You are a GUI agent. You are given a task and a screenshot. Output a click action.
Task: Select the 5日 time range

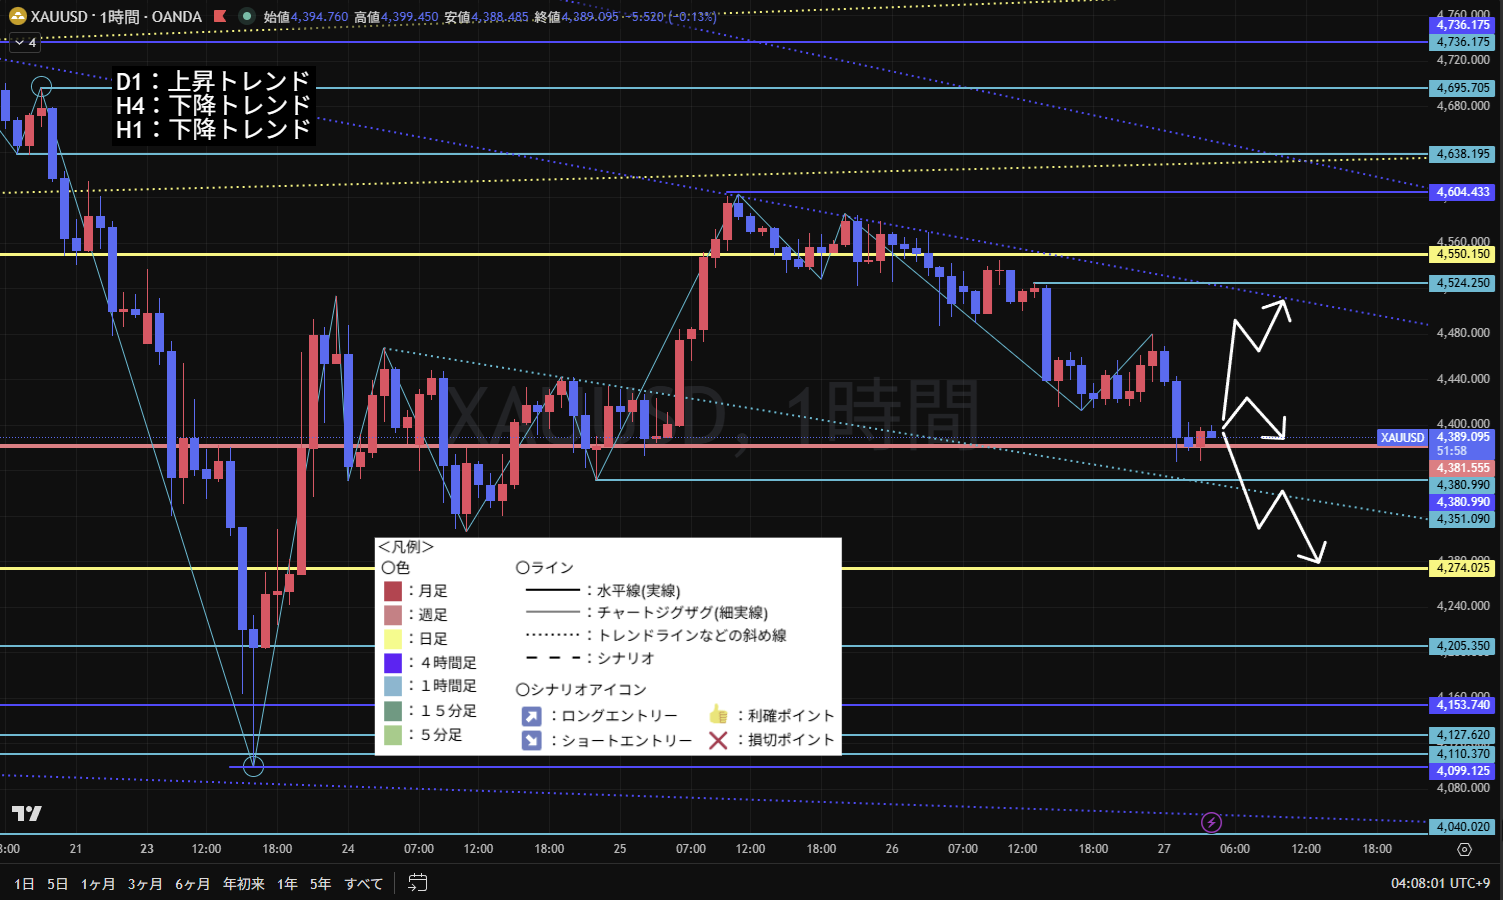coord(58,884)
